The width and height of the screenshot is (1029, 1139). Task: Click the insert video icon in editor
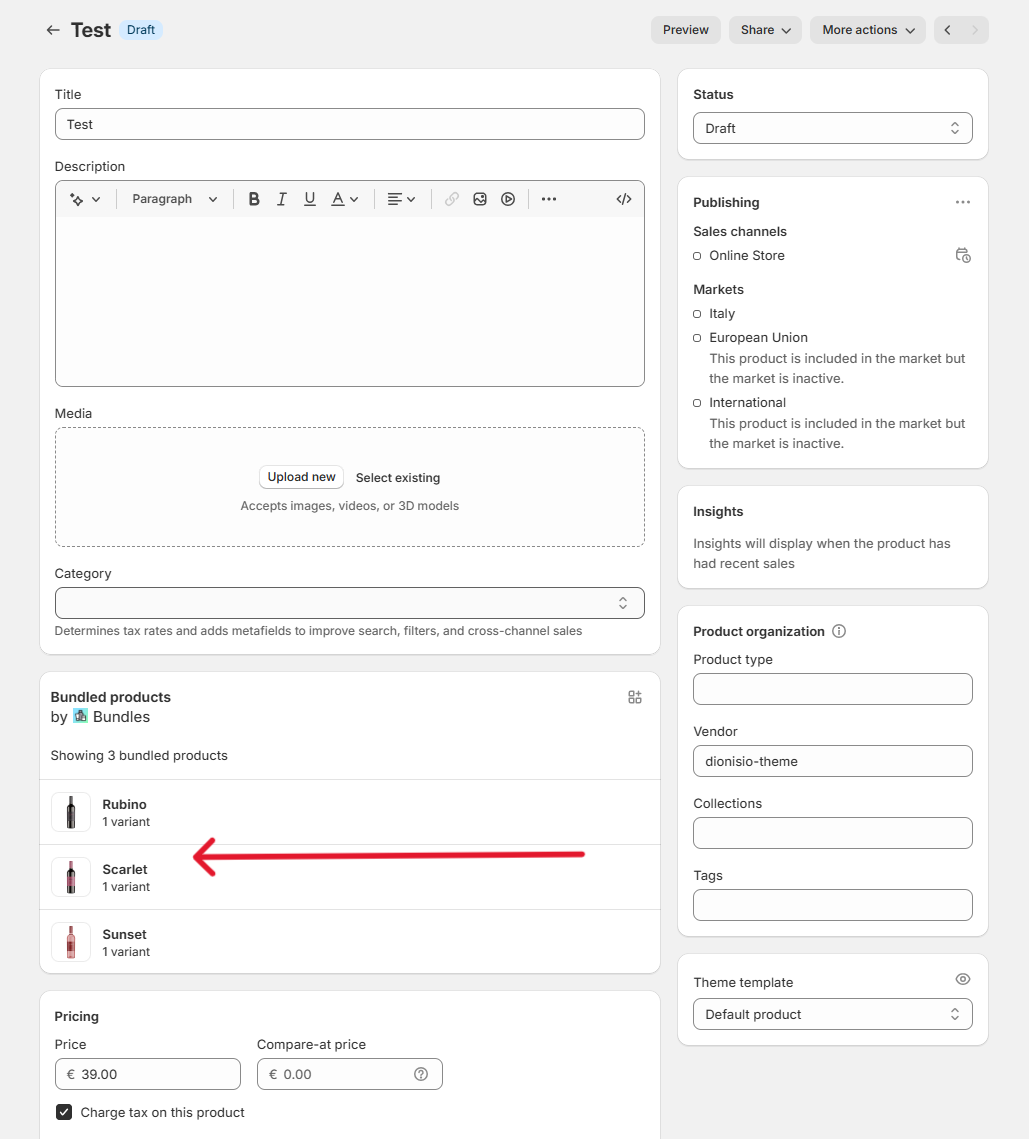pyautogui.click(x=508, y=199)
